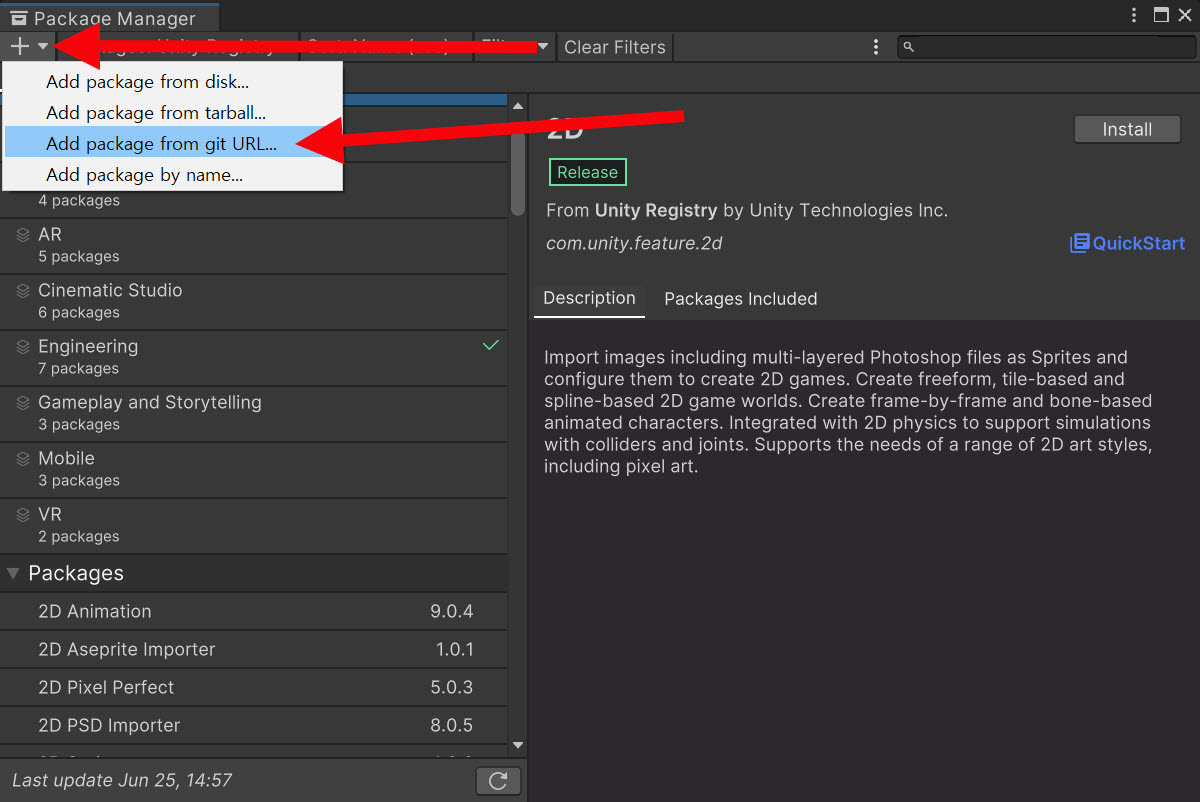Image resolution: width=1200 pixels, height=802 pixels.
Task: Click the Release tag label
Action: coord(587,172)
